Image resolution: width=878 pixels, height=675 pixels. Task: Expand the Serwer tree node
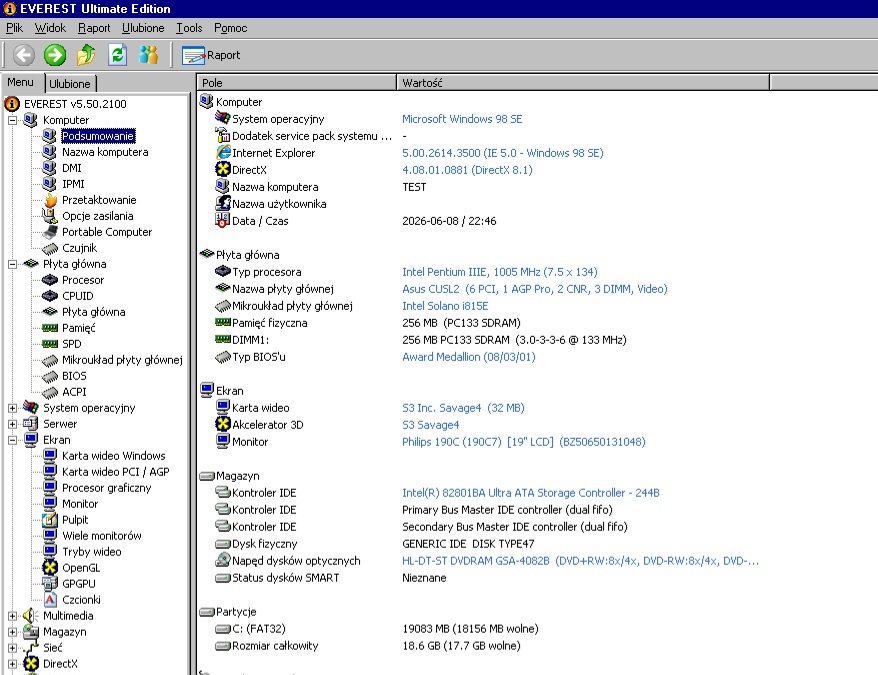pos(12,424)
